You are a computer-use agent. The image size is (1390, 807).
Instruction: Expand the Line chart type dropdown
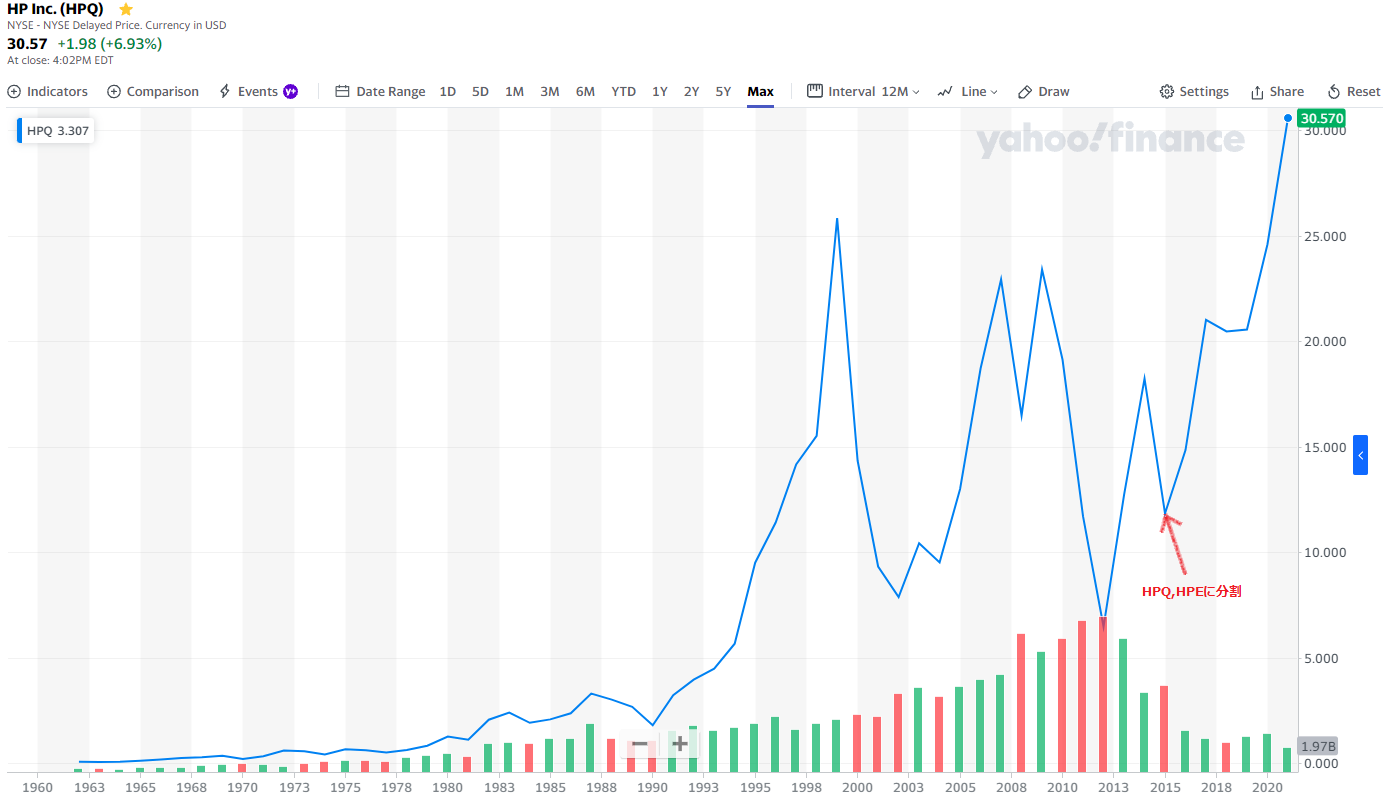click(x=968, y=91)
